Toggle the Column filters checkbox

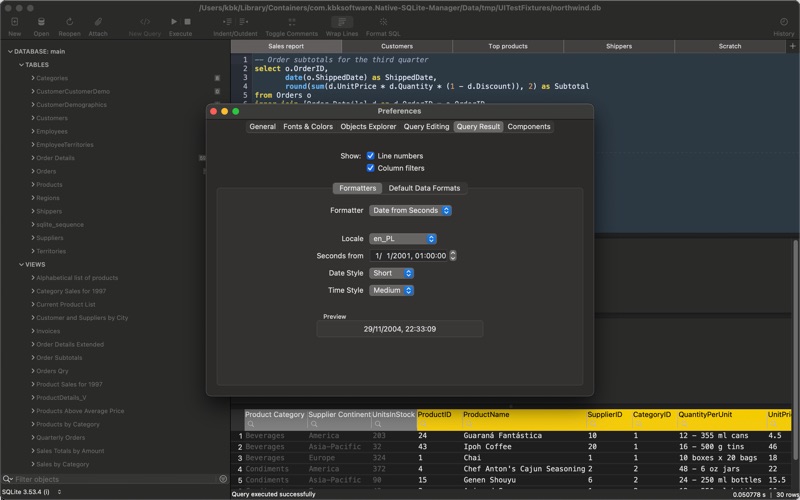[370, 168]
